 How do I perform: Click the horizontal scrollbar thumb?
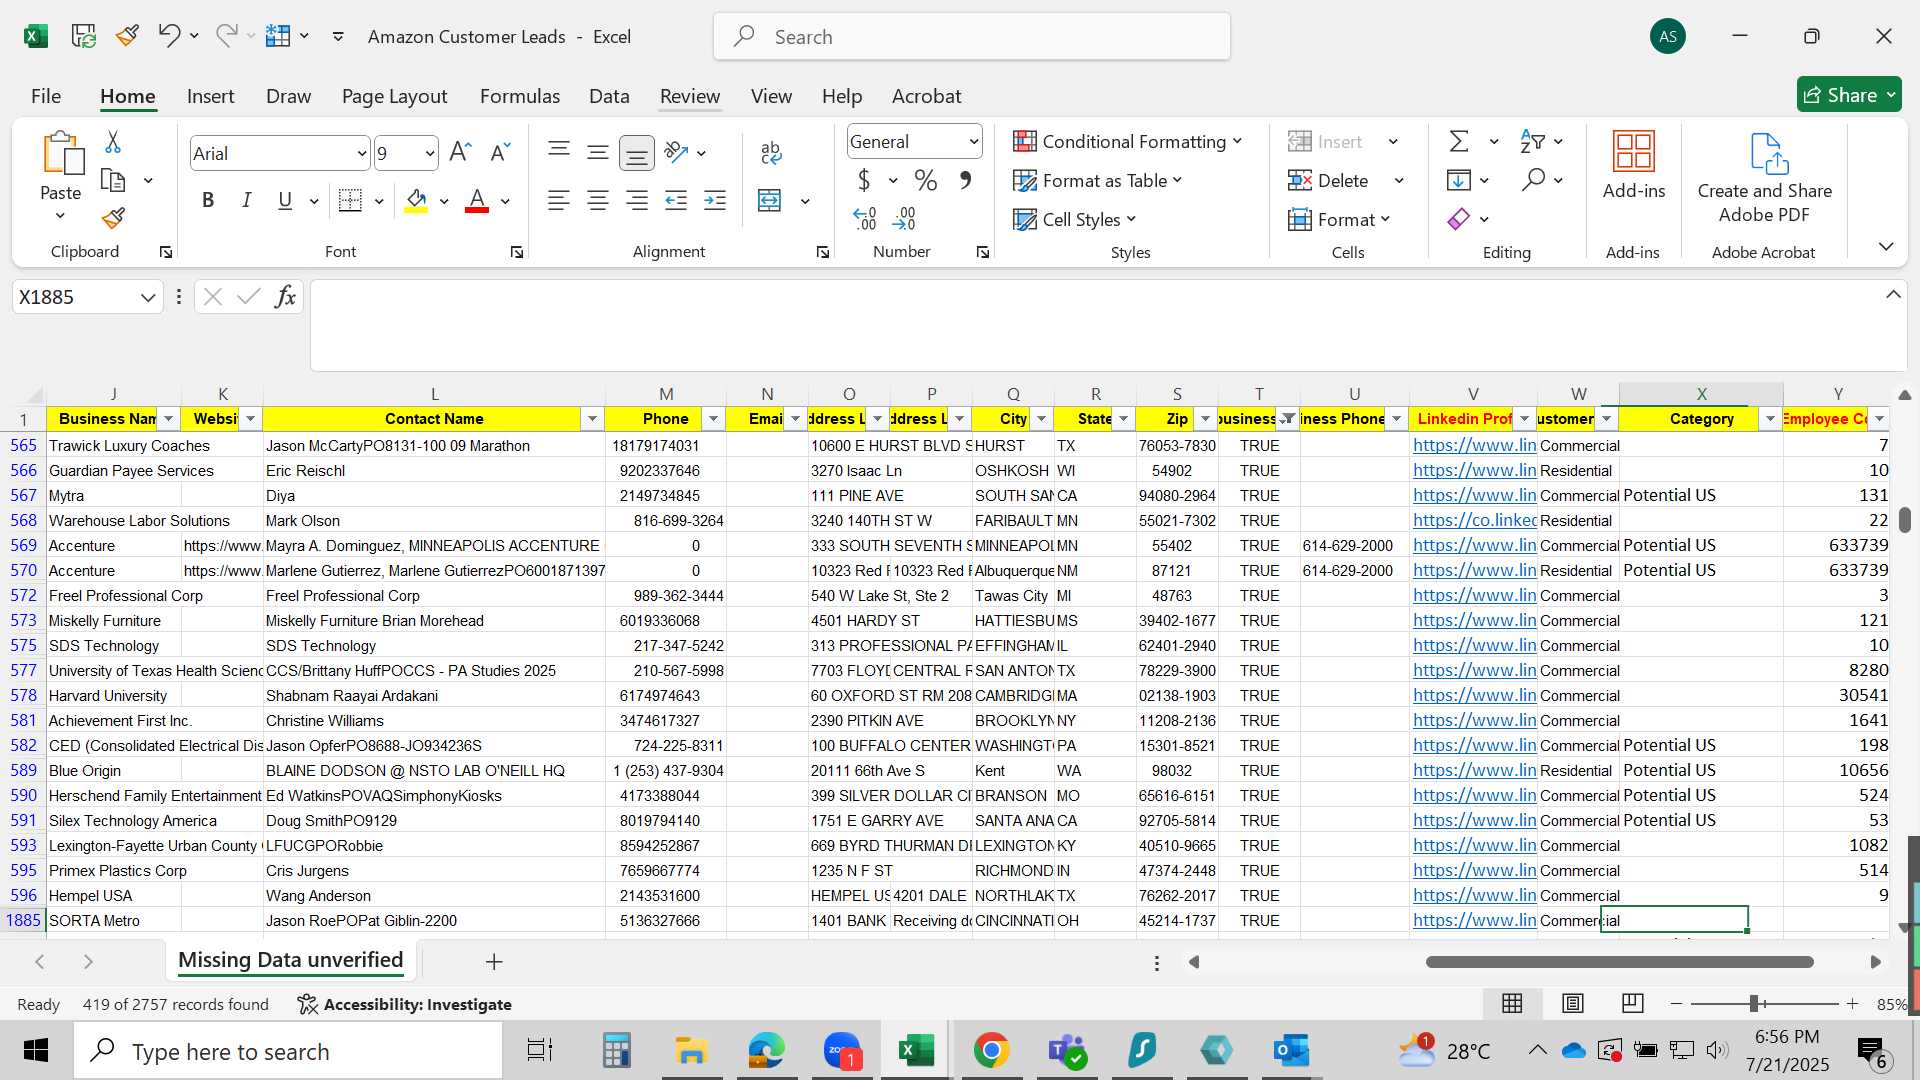pos(1619,962)
